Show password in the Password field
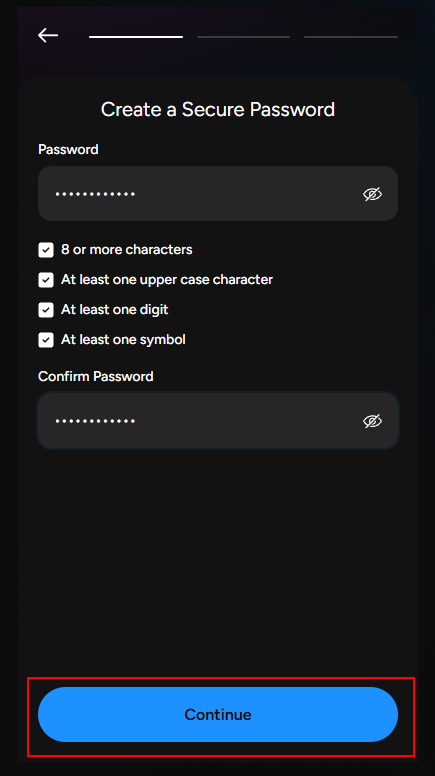Image resolution: width=435 pixels, height=776 pixels. pos(372,194)
